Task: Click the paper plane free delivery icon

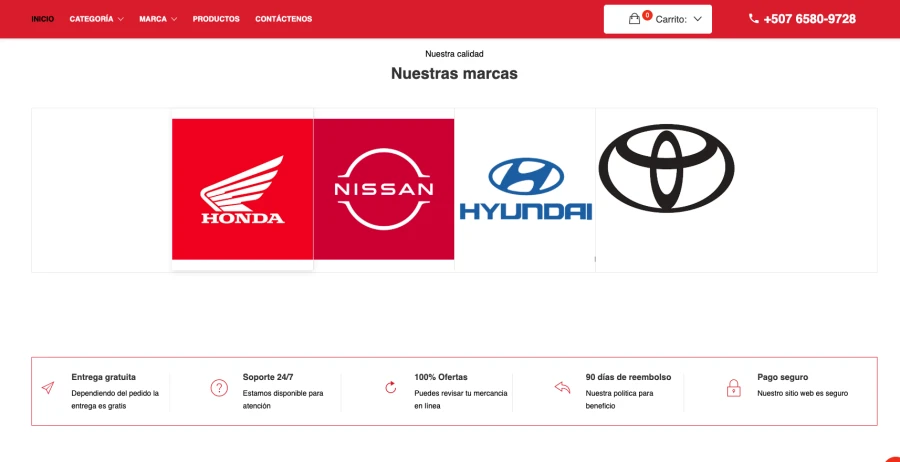Action: click(48, 388)
